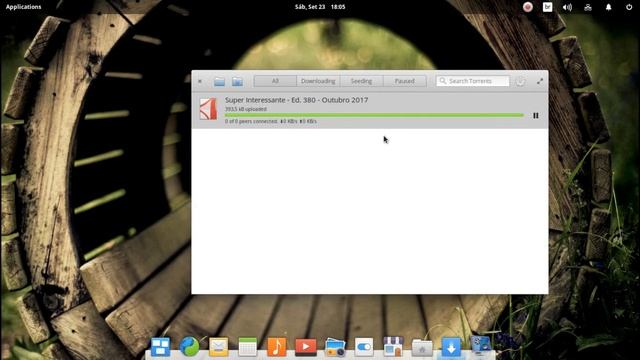
Task: Show All torrents tab
Action: point(275,81)
